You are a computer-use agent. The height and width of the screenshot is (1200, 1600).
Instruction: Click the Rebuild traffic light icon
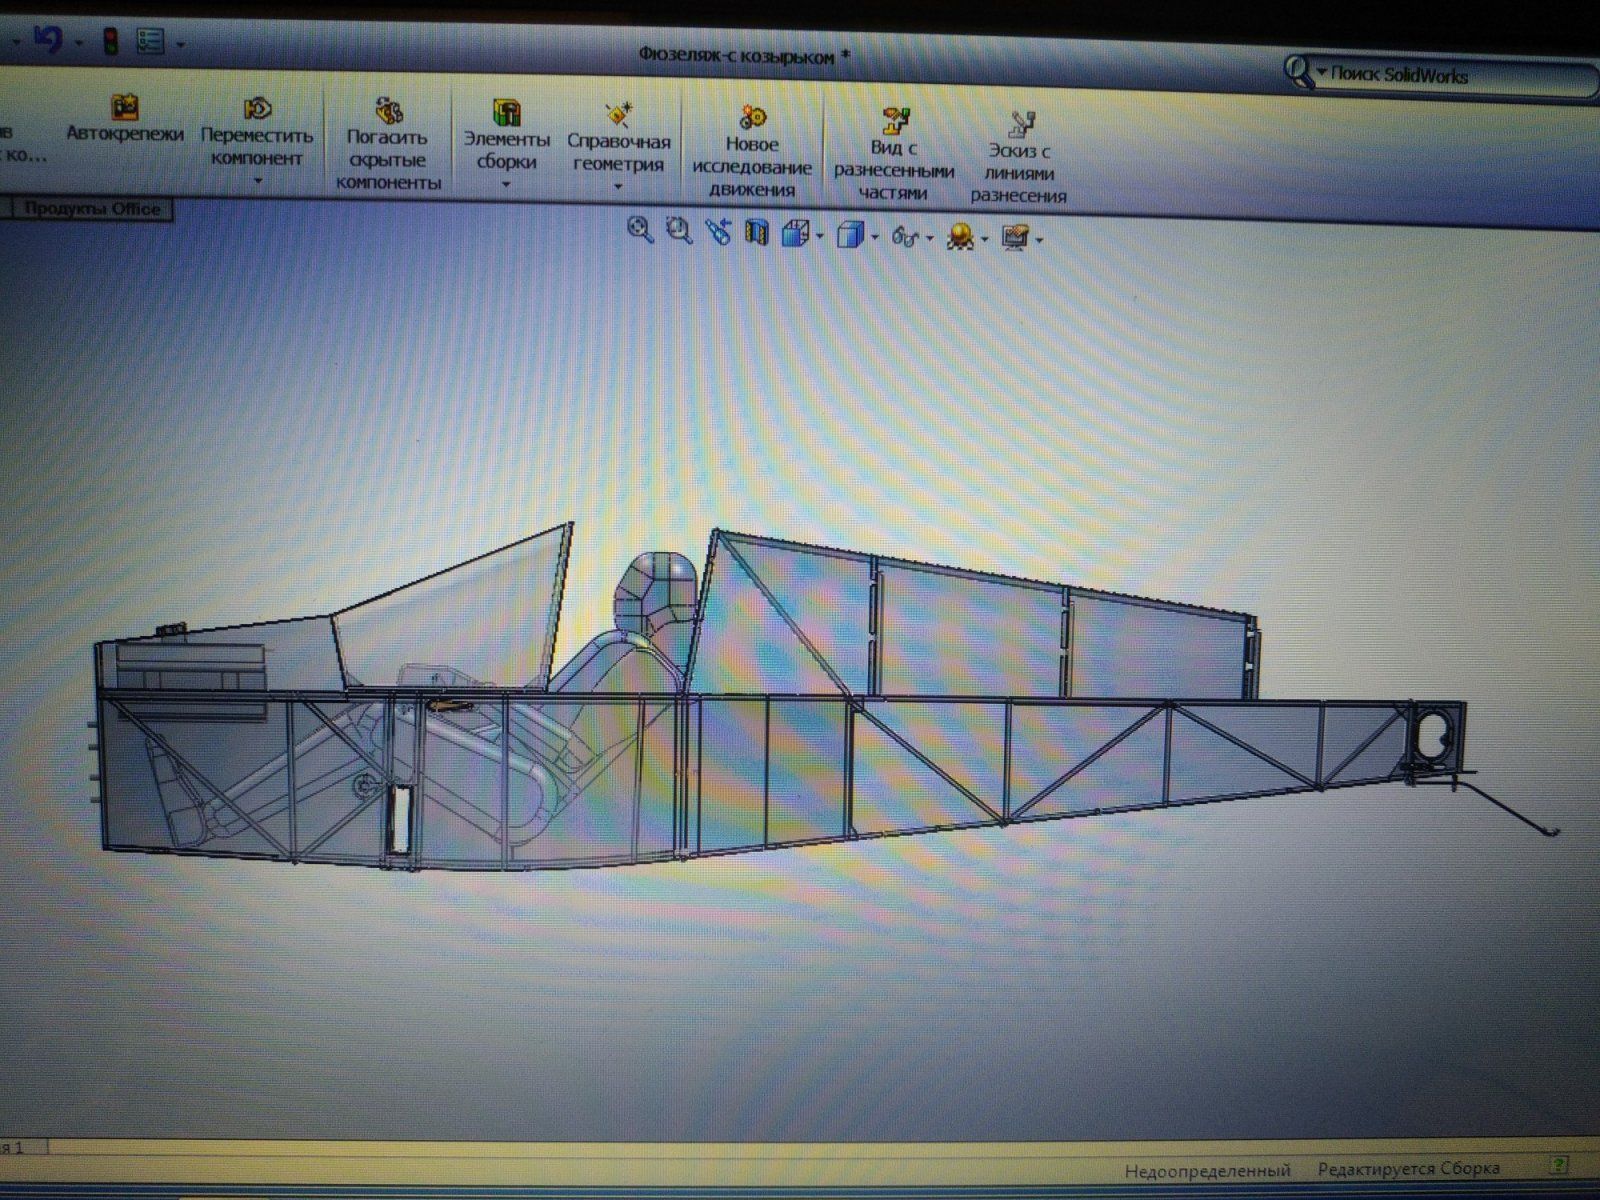point(110,41)
